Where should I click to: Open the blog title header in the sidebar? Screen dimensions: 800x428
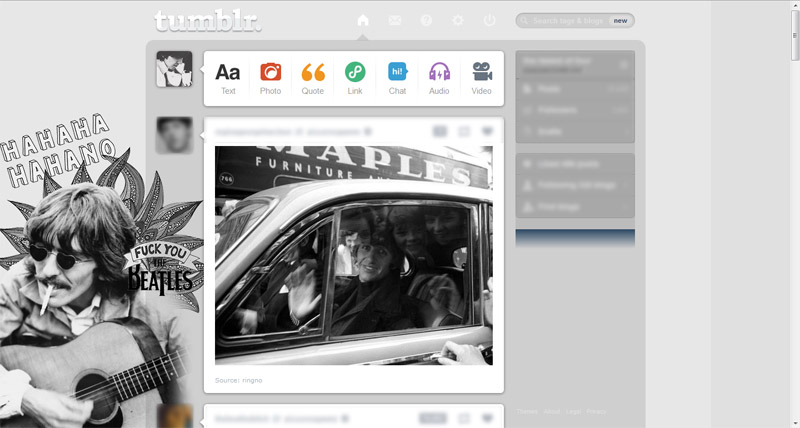tap(575, 64)
